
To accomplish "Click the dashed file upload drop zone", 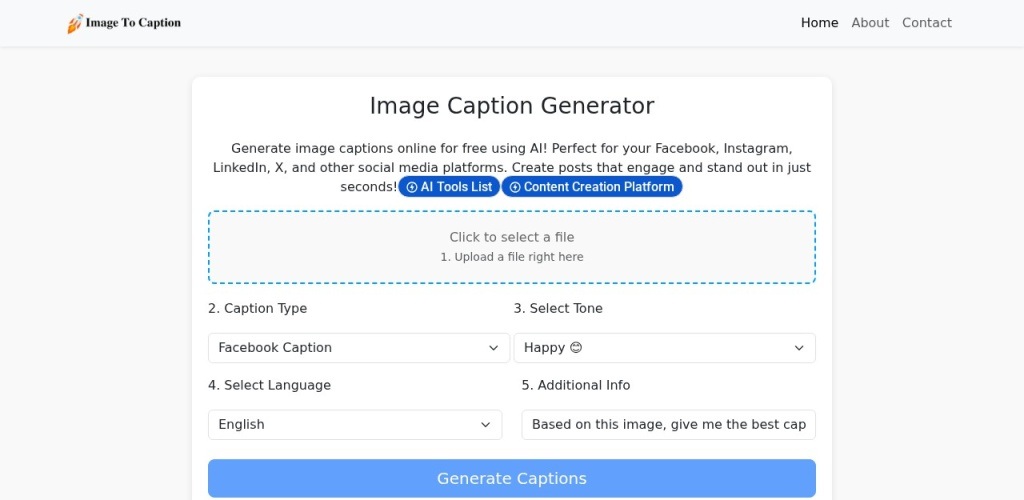I will (x=511, y=247).
